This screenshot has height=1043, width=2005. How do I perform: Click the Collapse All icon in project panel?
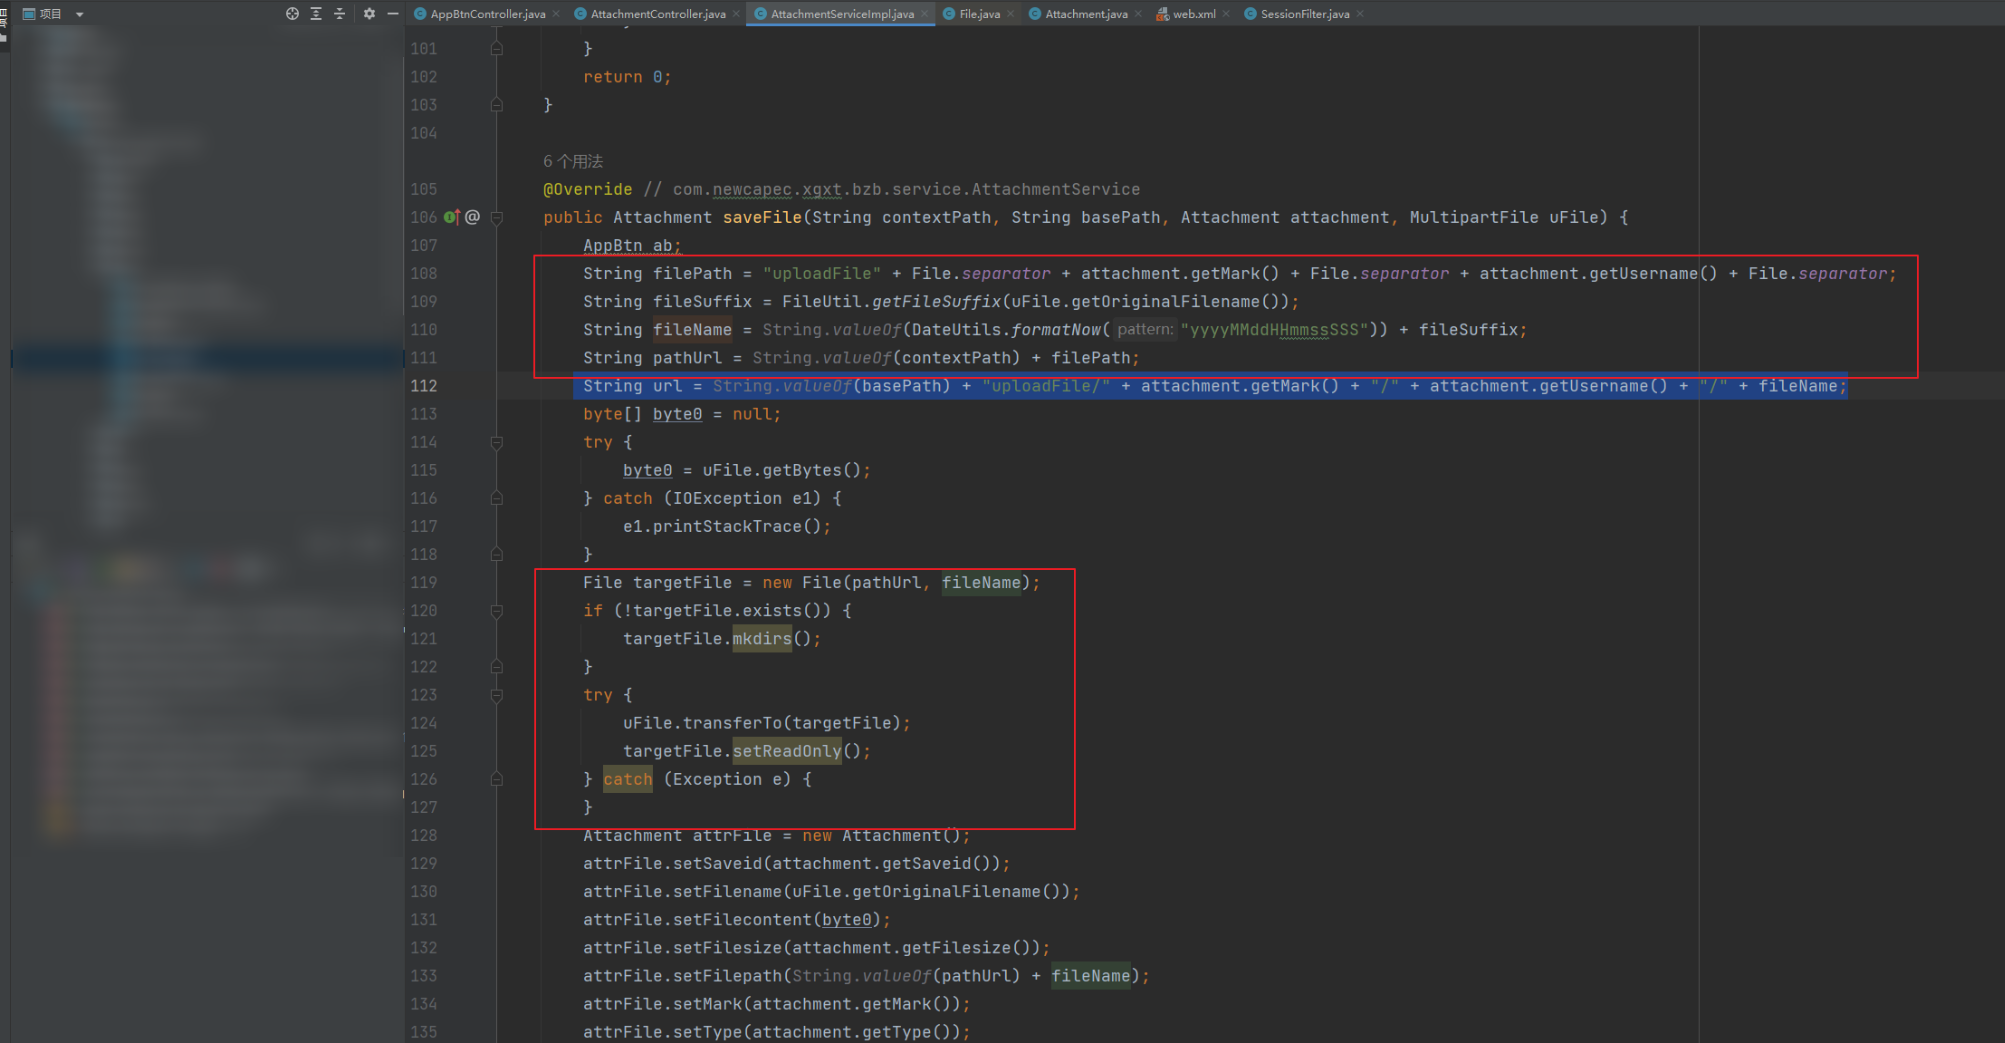[339, 14]
